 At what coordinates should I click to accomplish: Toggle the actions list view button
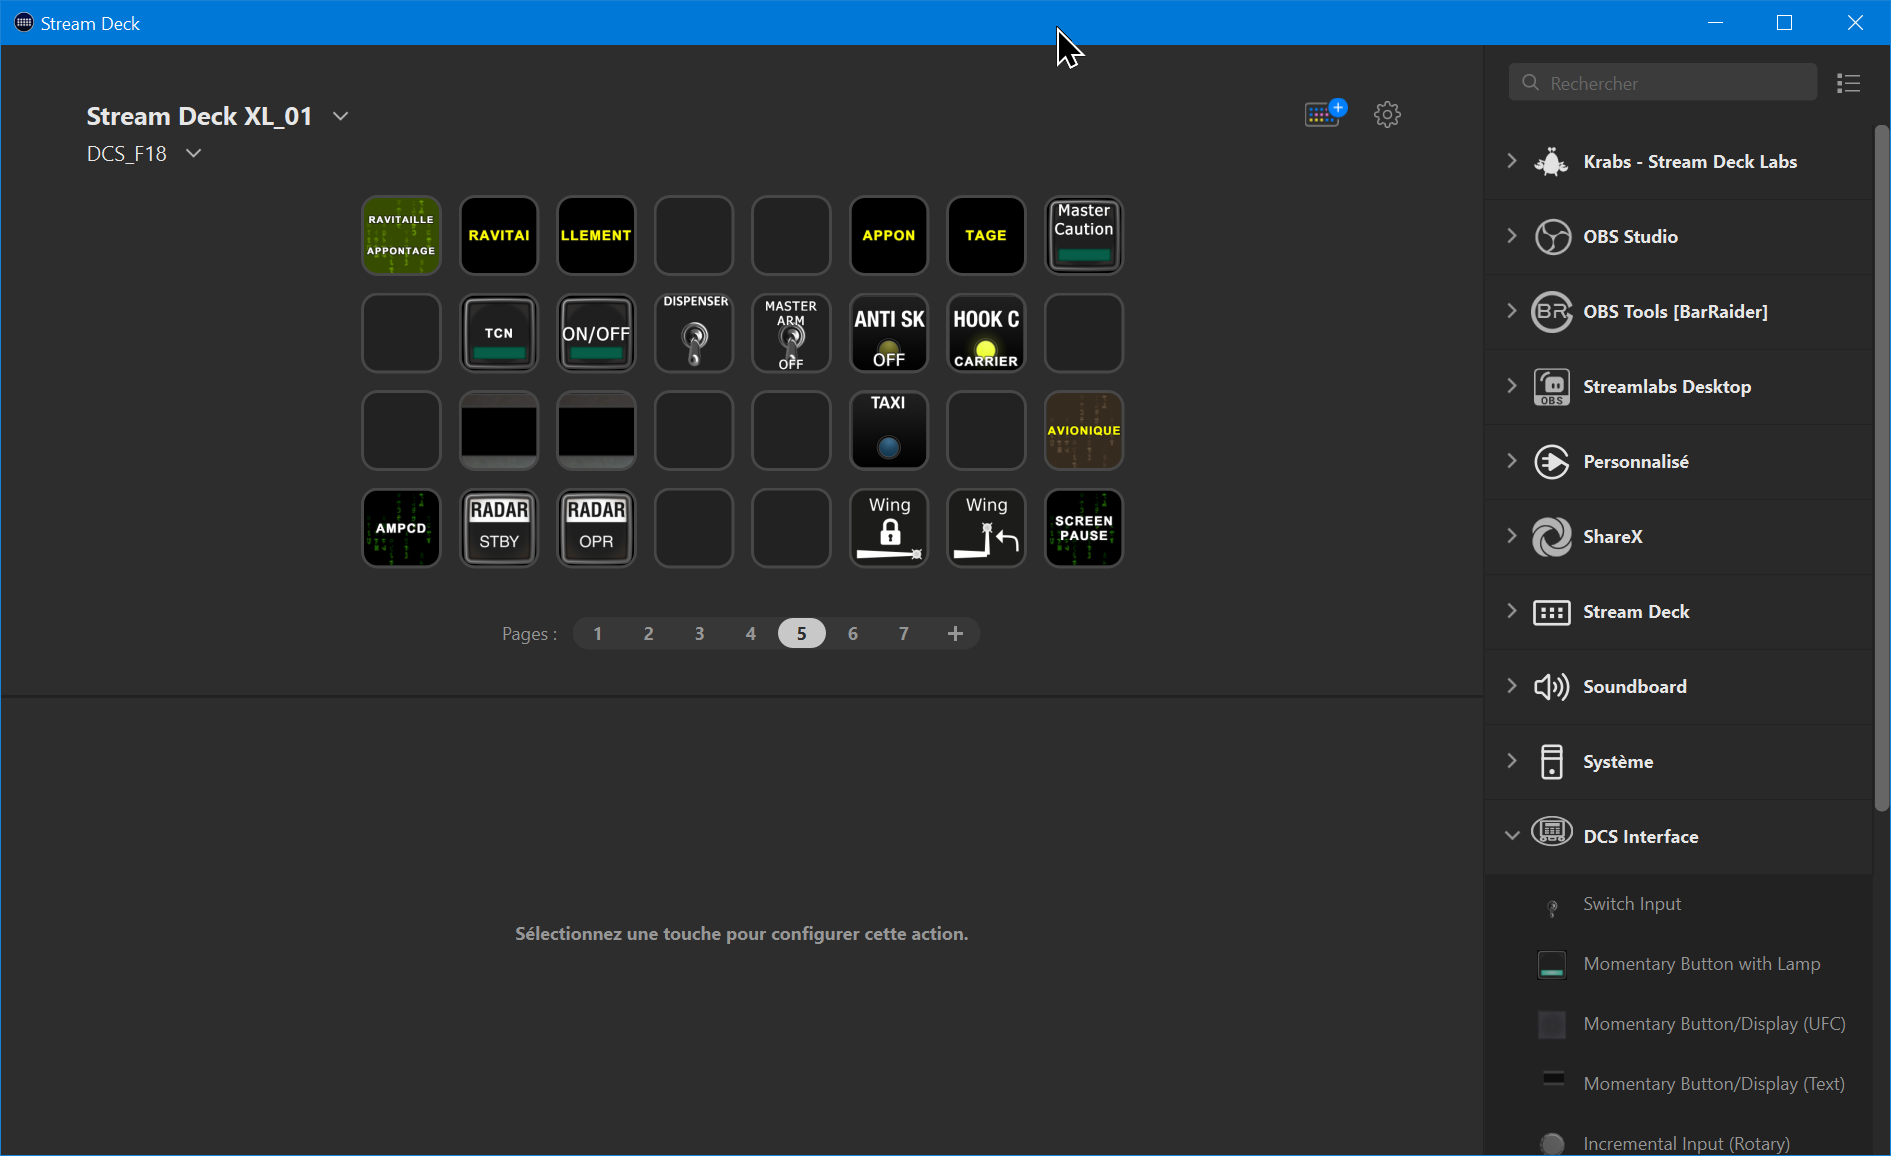click(x=1848, y=83)
